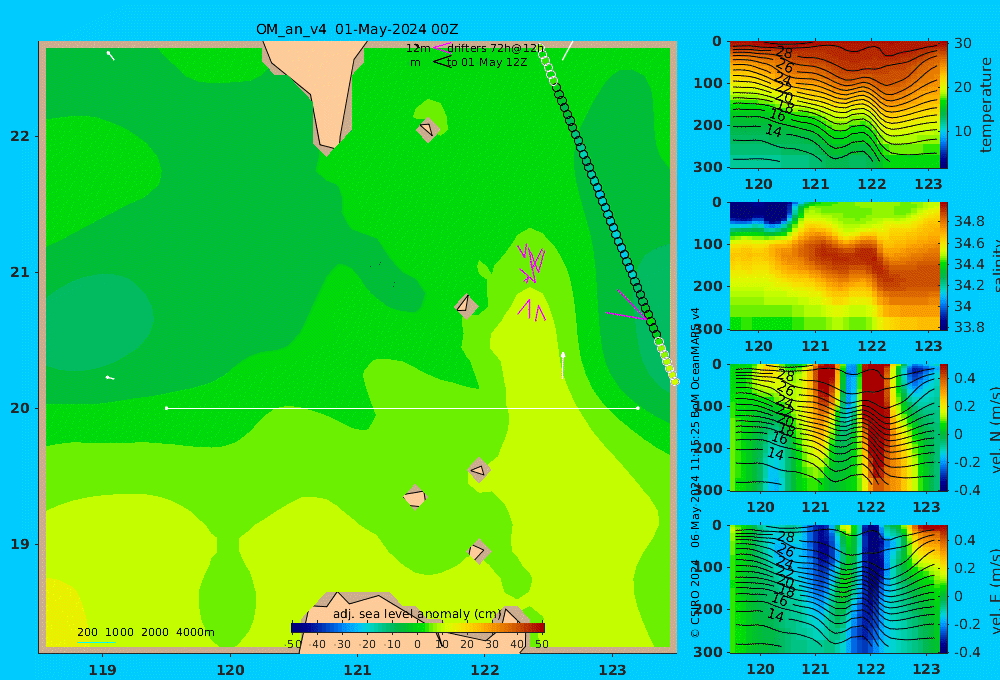Select the west endpoint of the white section line
The width and height of the screenshot is (1000, 680).
coord(166,408)
